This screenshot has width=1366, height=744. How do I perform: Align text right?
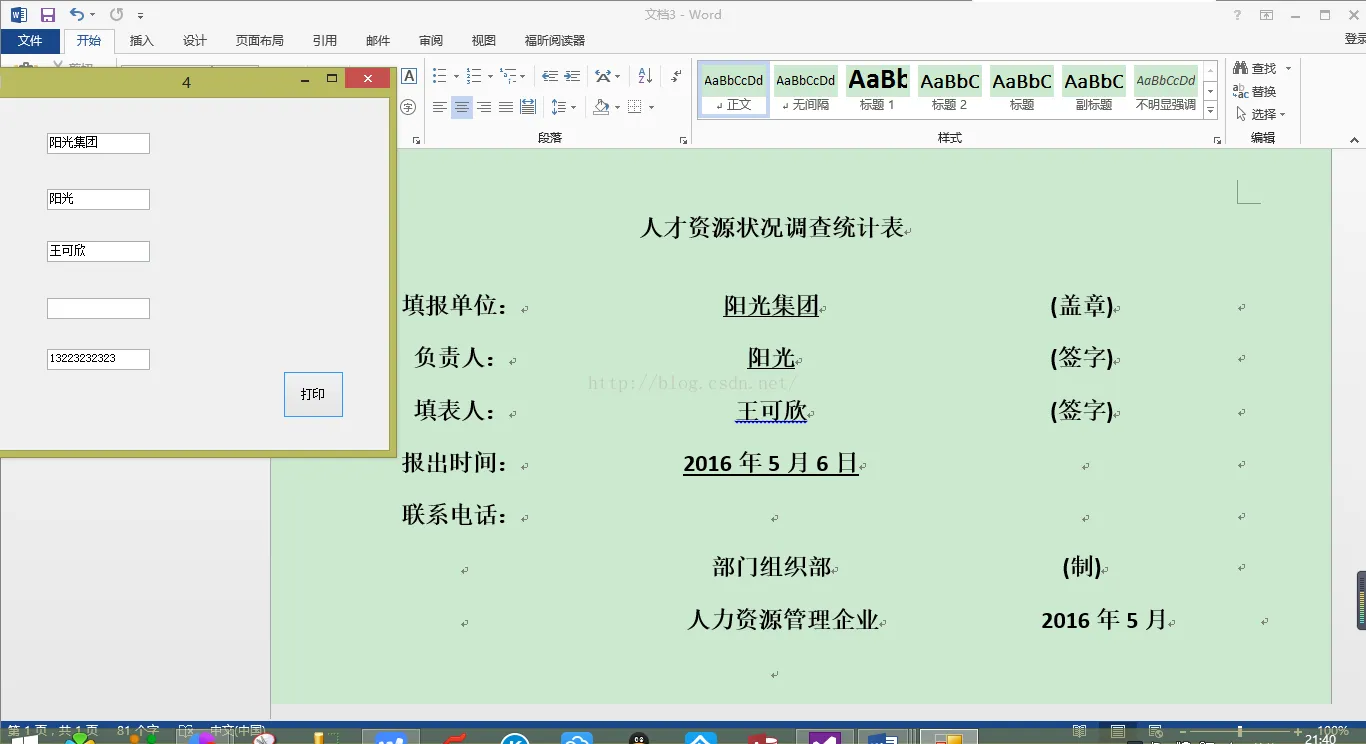[484, 107]
